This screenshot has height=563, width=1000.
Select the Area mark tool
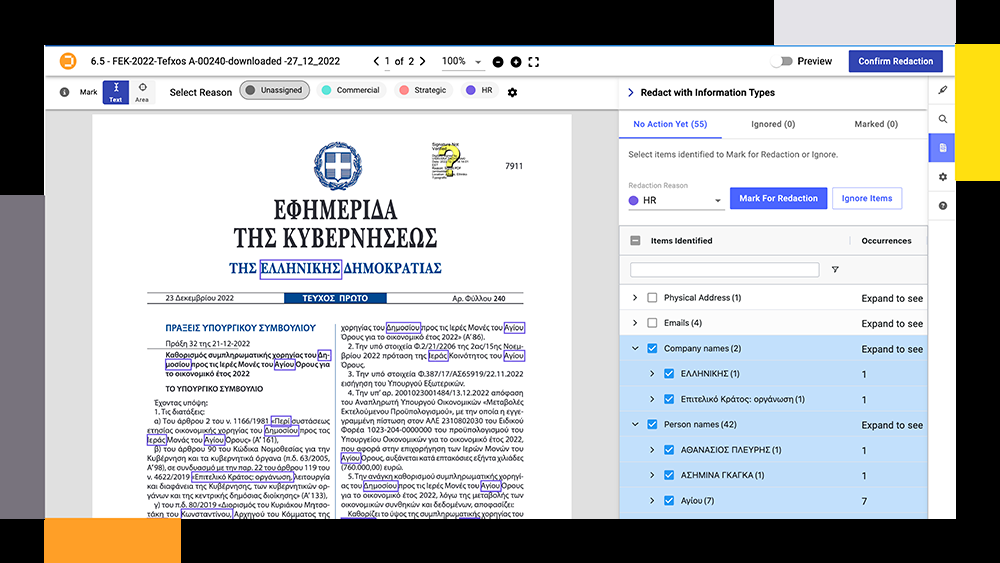click(142, 92)
